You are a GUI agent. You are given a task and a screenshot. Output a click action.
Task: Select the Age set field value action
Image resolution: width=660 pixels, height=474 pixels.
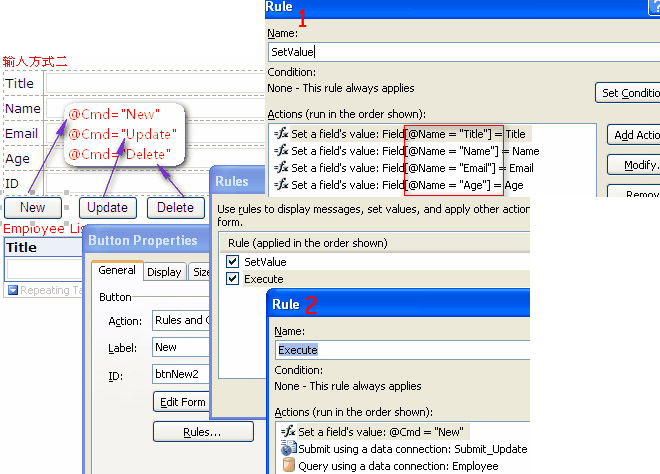[399, 185]
